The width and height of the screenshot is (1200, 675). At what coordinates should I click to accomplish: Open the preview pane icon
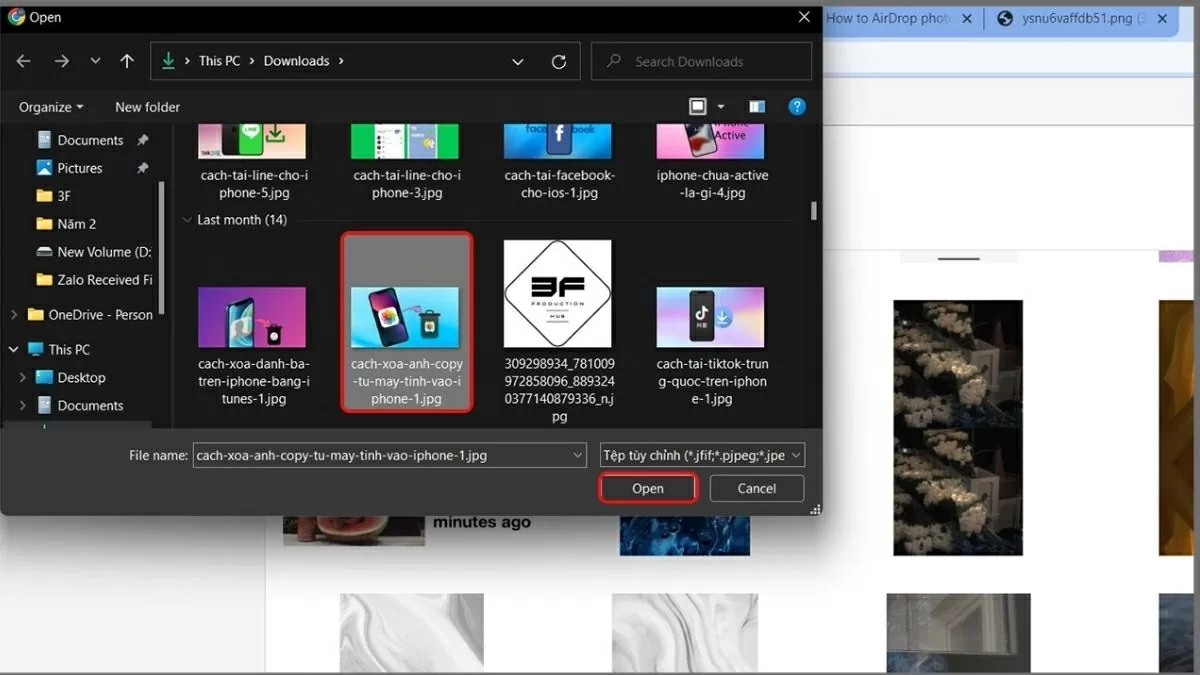tap(756, 106)
